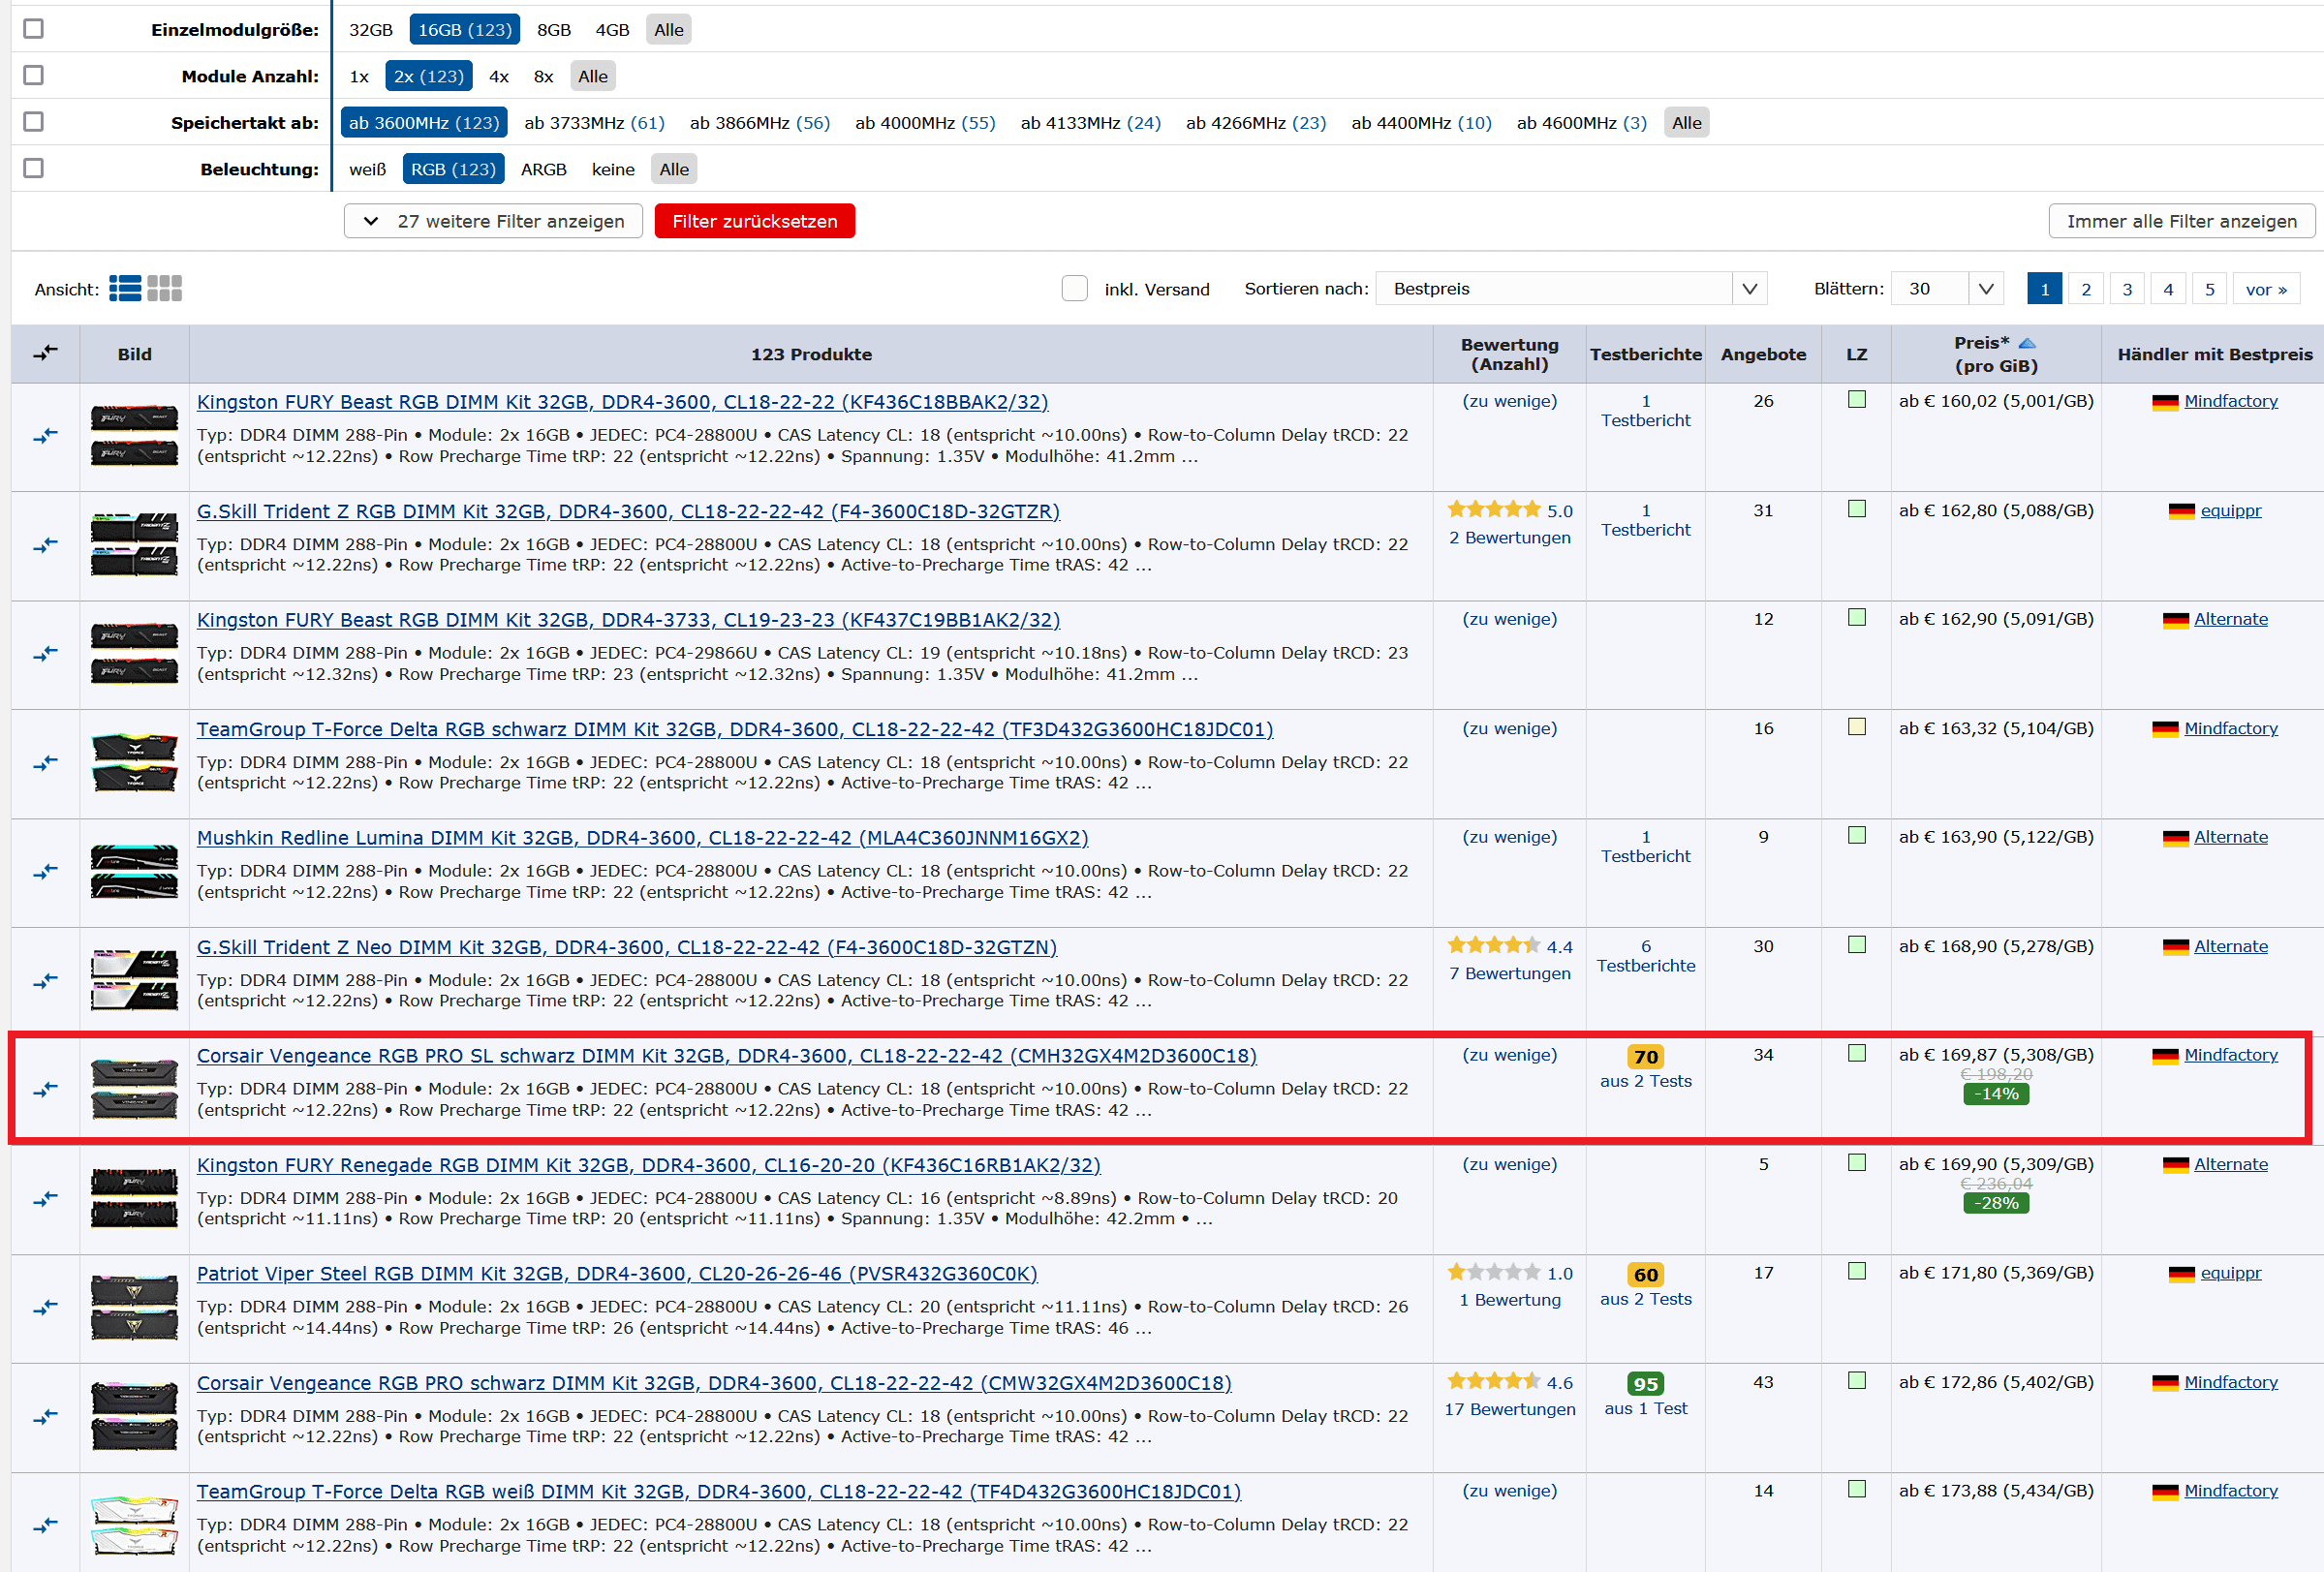The width and height of the screenshot is (2324, 1572).
Task: Toggle LZ checkbox for Kingston FURY Beast DDR4-3600
Action: click(x=1856, y=400)
